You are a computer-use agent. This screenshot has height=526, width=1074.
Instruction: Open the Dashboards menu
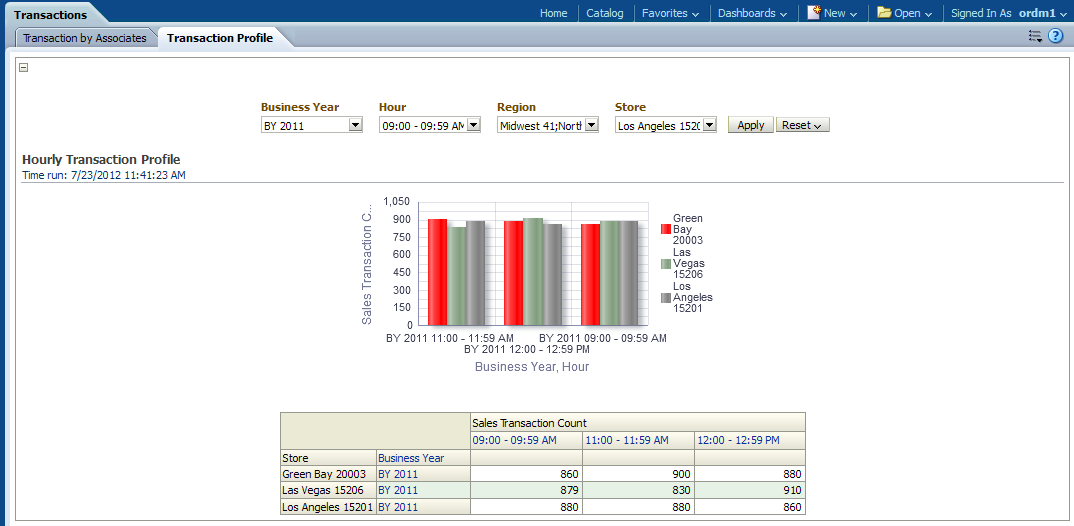[x=752, y=13]
